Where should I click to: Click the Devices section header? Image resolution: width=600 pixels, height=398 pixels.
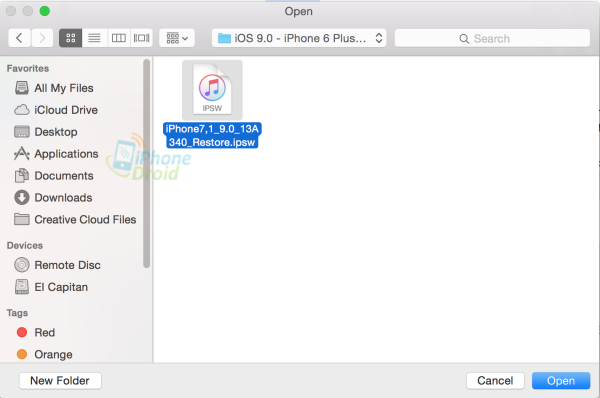(x=25, y=246)
